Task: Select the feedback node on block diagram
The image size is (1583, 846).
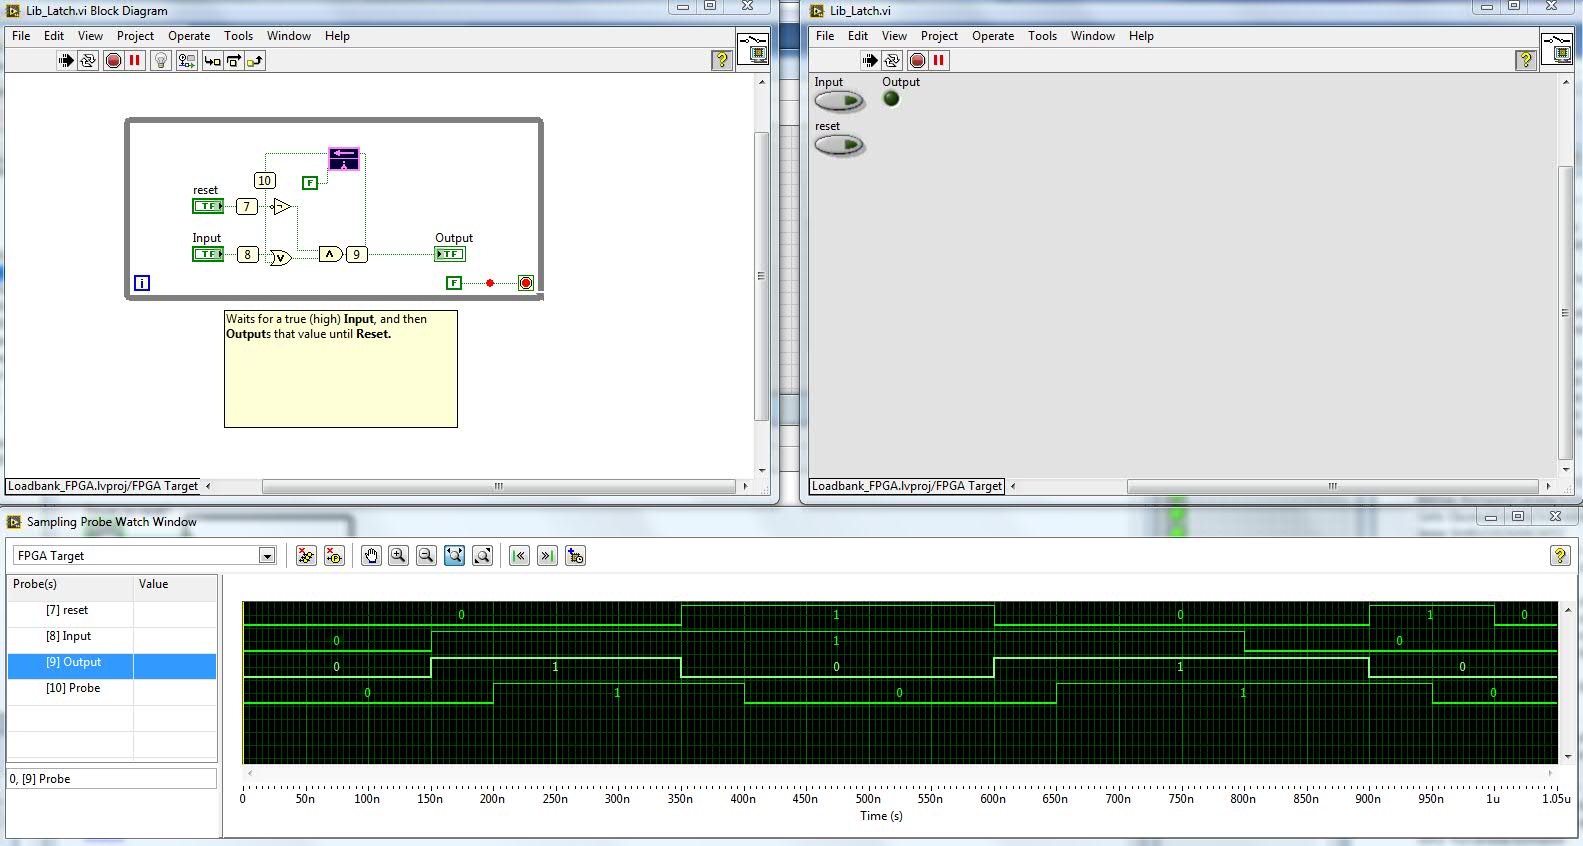Action: coord(343,158)
